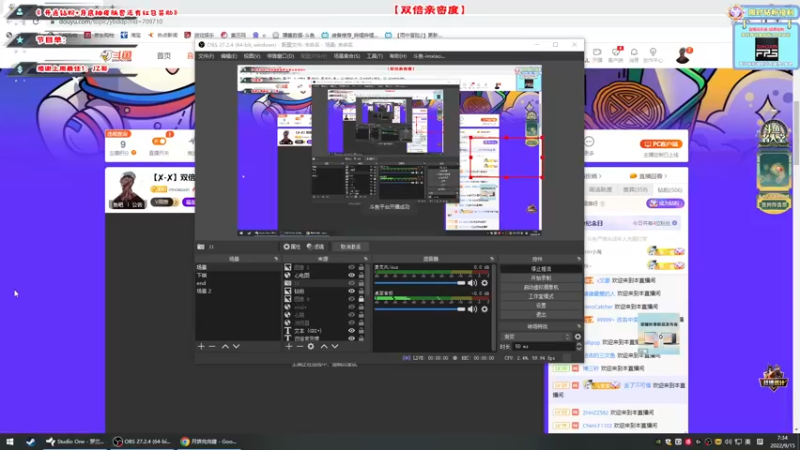
Task: Open the 编辑(E) menu in OBS
Action: (x=229, y=56)
